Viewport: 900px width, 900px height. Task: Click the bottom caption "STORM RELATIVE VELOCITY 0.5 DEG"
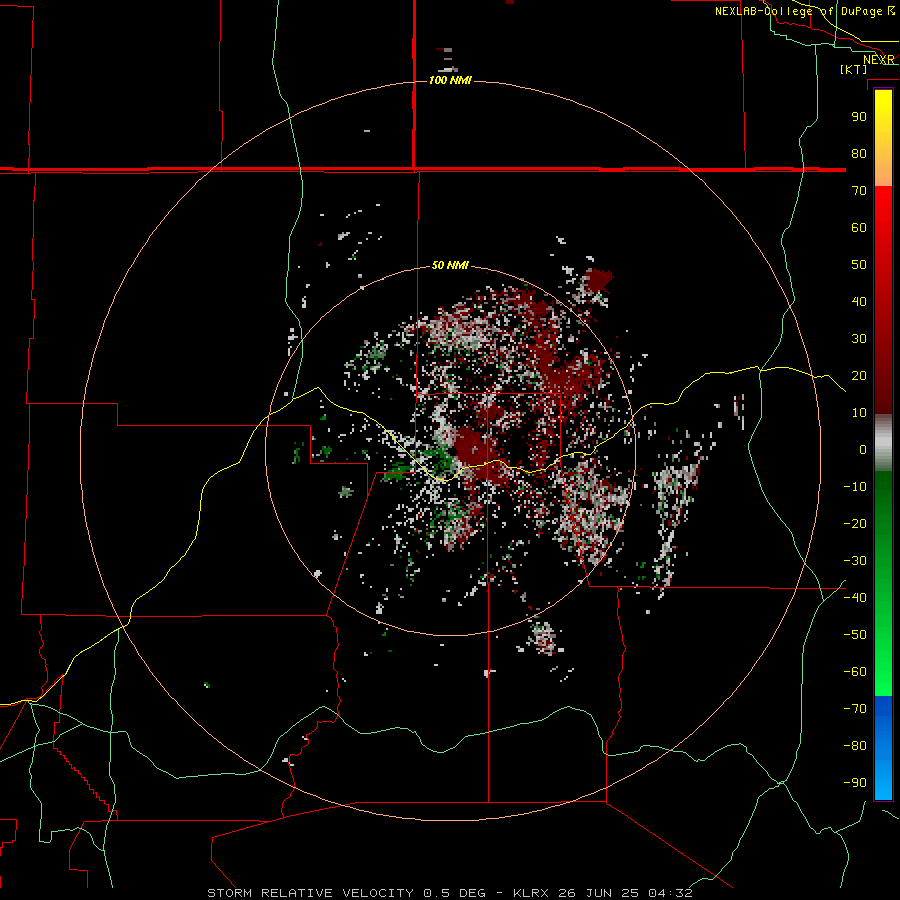click(346, 893)
